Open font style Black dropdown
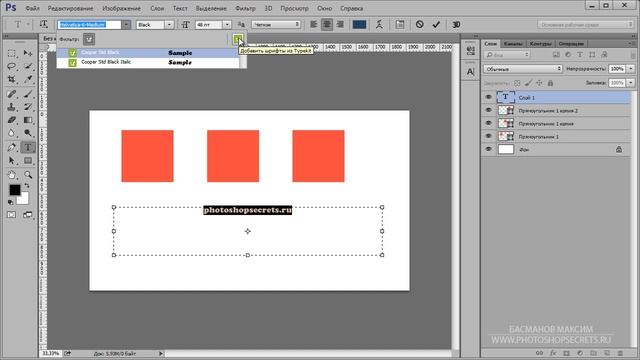The height and width of the screenshot is (360, 640). point(169,24)
